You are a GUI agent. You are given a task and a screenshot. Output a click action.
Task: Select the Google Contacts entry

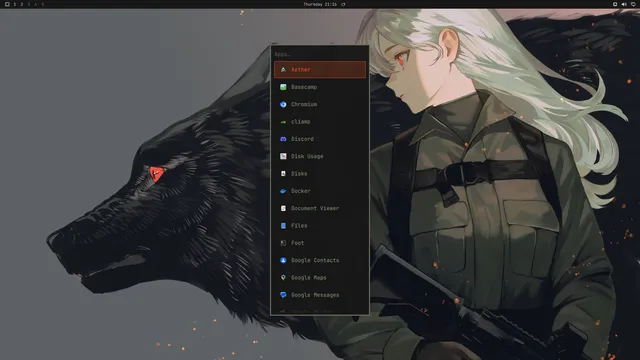click(320, 260)
